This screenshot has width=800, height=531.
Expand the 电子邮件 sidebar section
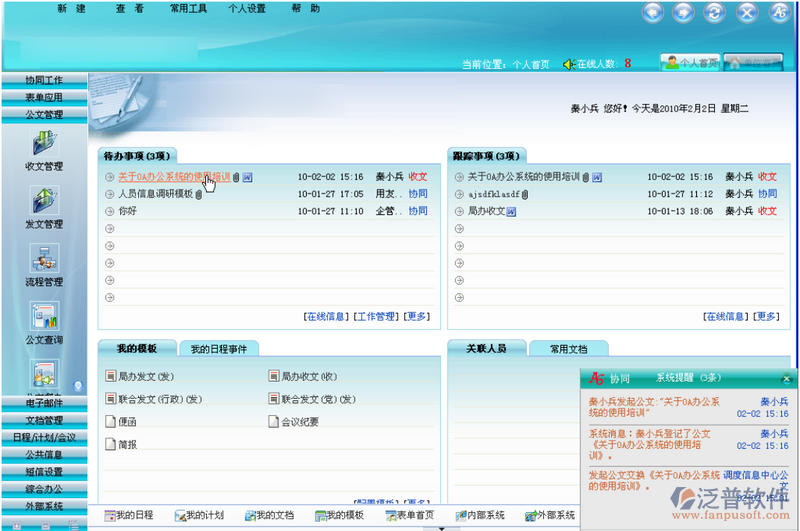(x=44, y=403)
